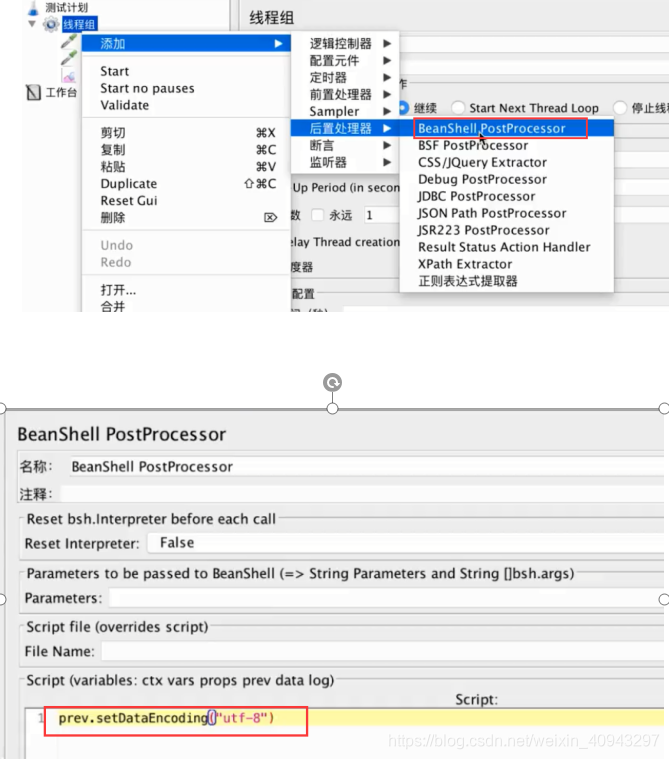
Task: Click the workbench icon in tree
Action: [x=33, y=92]
